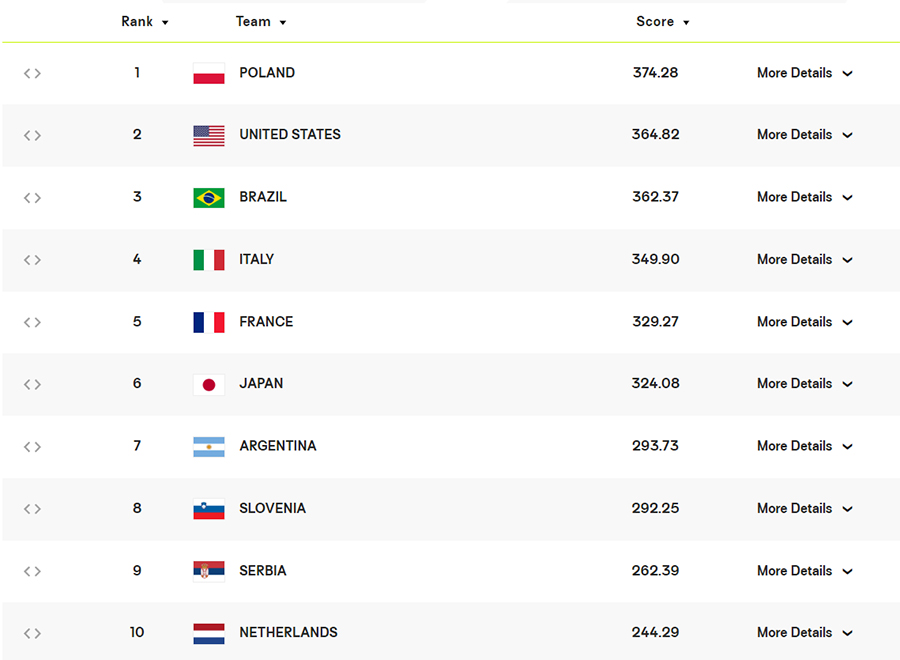
Task: Click the rank-change arrows icon beside Italy
Action: [x=32, y=260]
